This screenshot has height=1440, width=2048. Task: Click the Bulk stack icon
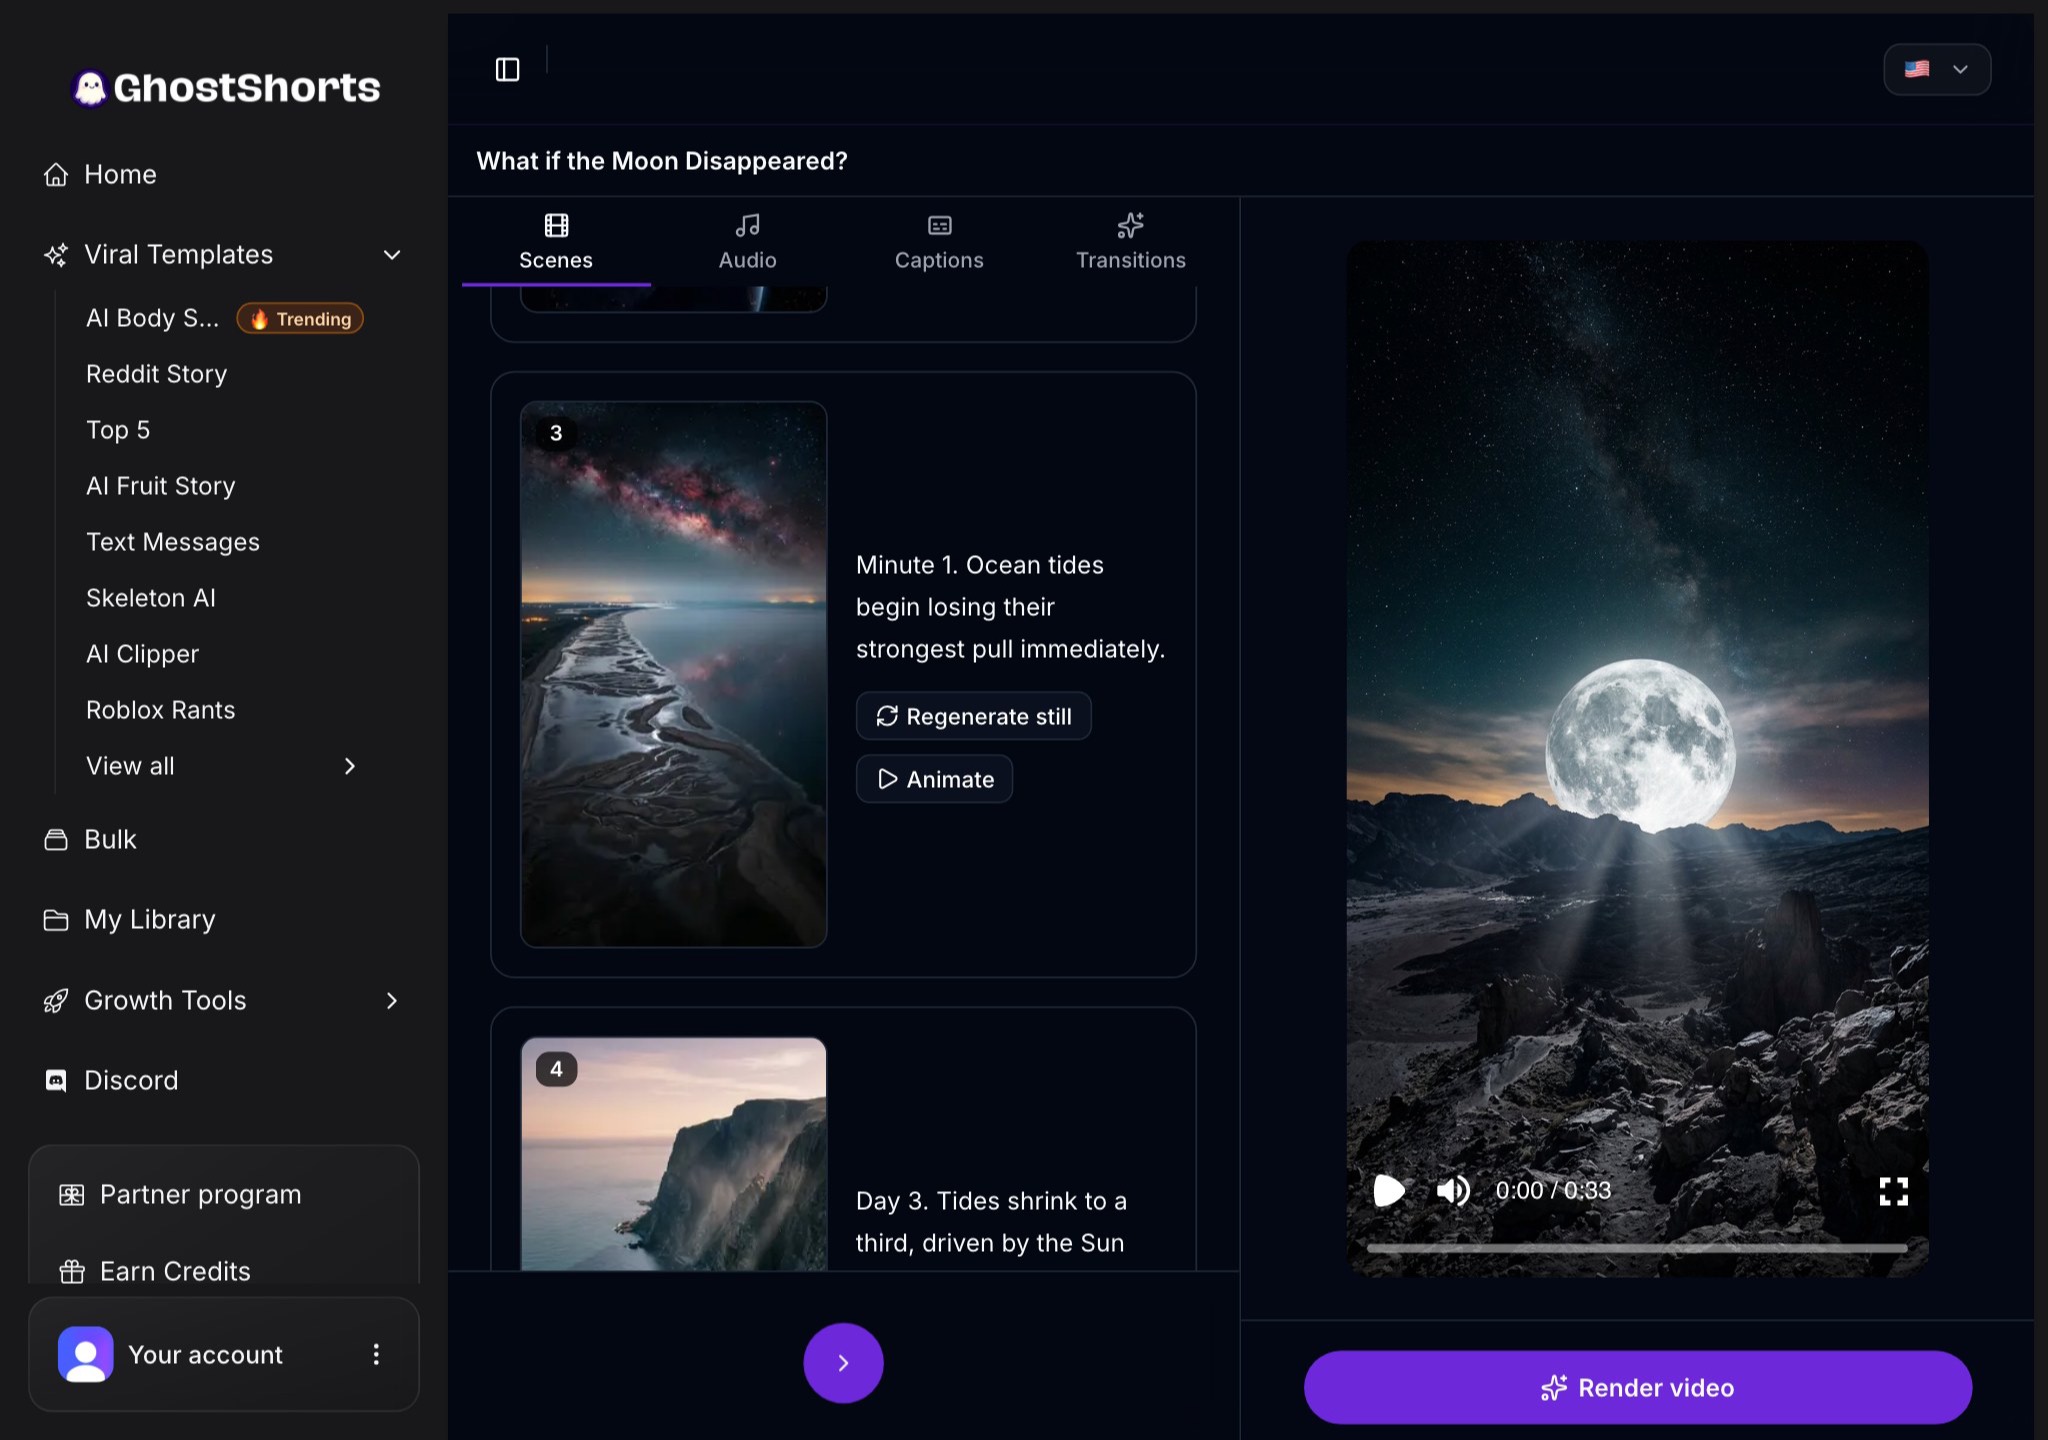click(56, 840)
